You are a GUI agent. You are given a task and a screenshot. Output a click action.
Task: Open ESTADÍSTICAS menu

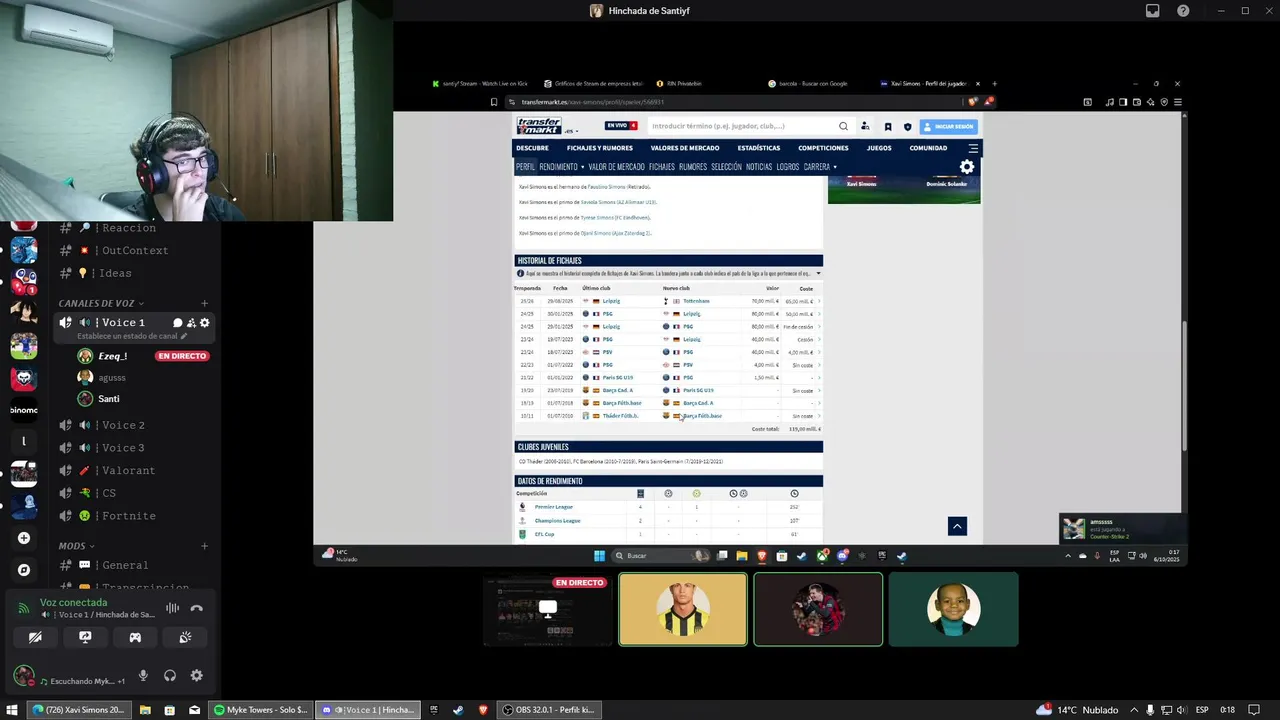(x=759, y=148)
